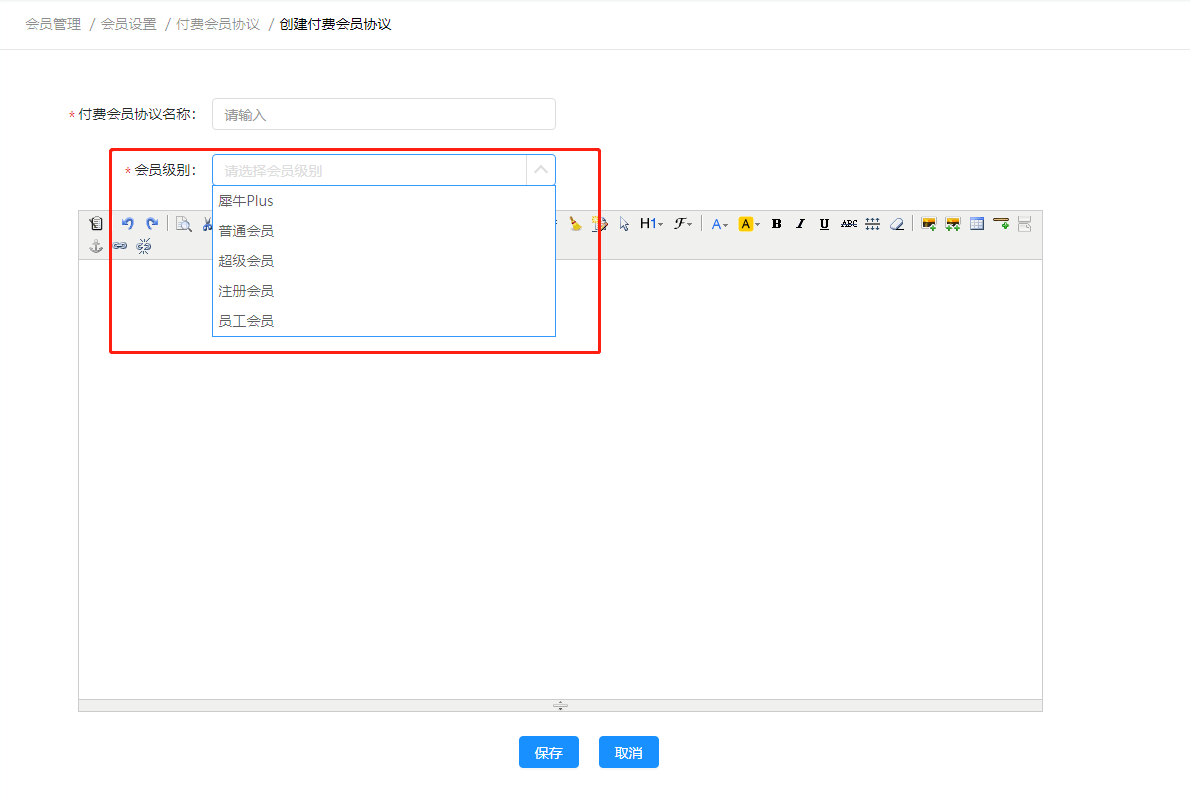Remove the hyperlink with unlink icon
This screenshot has width=1190, height=804.
(x=143, y=246)
